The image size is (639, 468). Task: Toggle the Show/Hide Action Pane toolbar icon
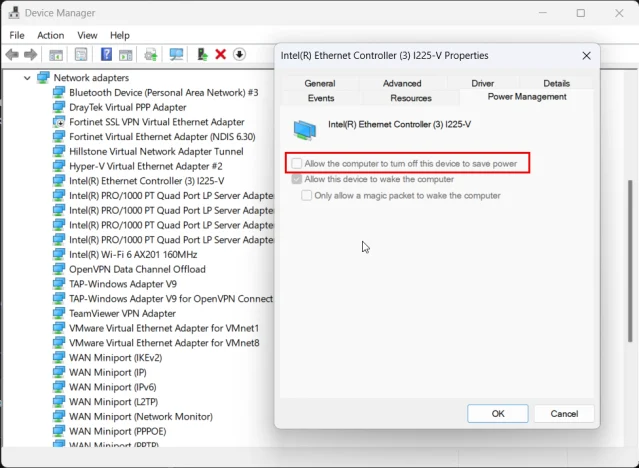click(126, 55)
